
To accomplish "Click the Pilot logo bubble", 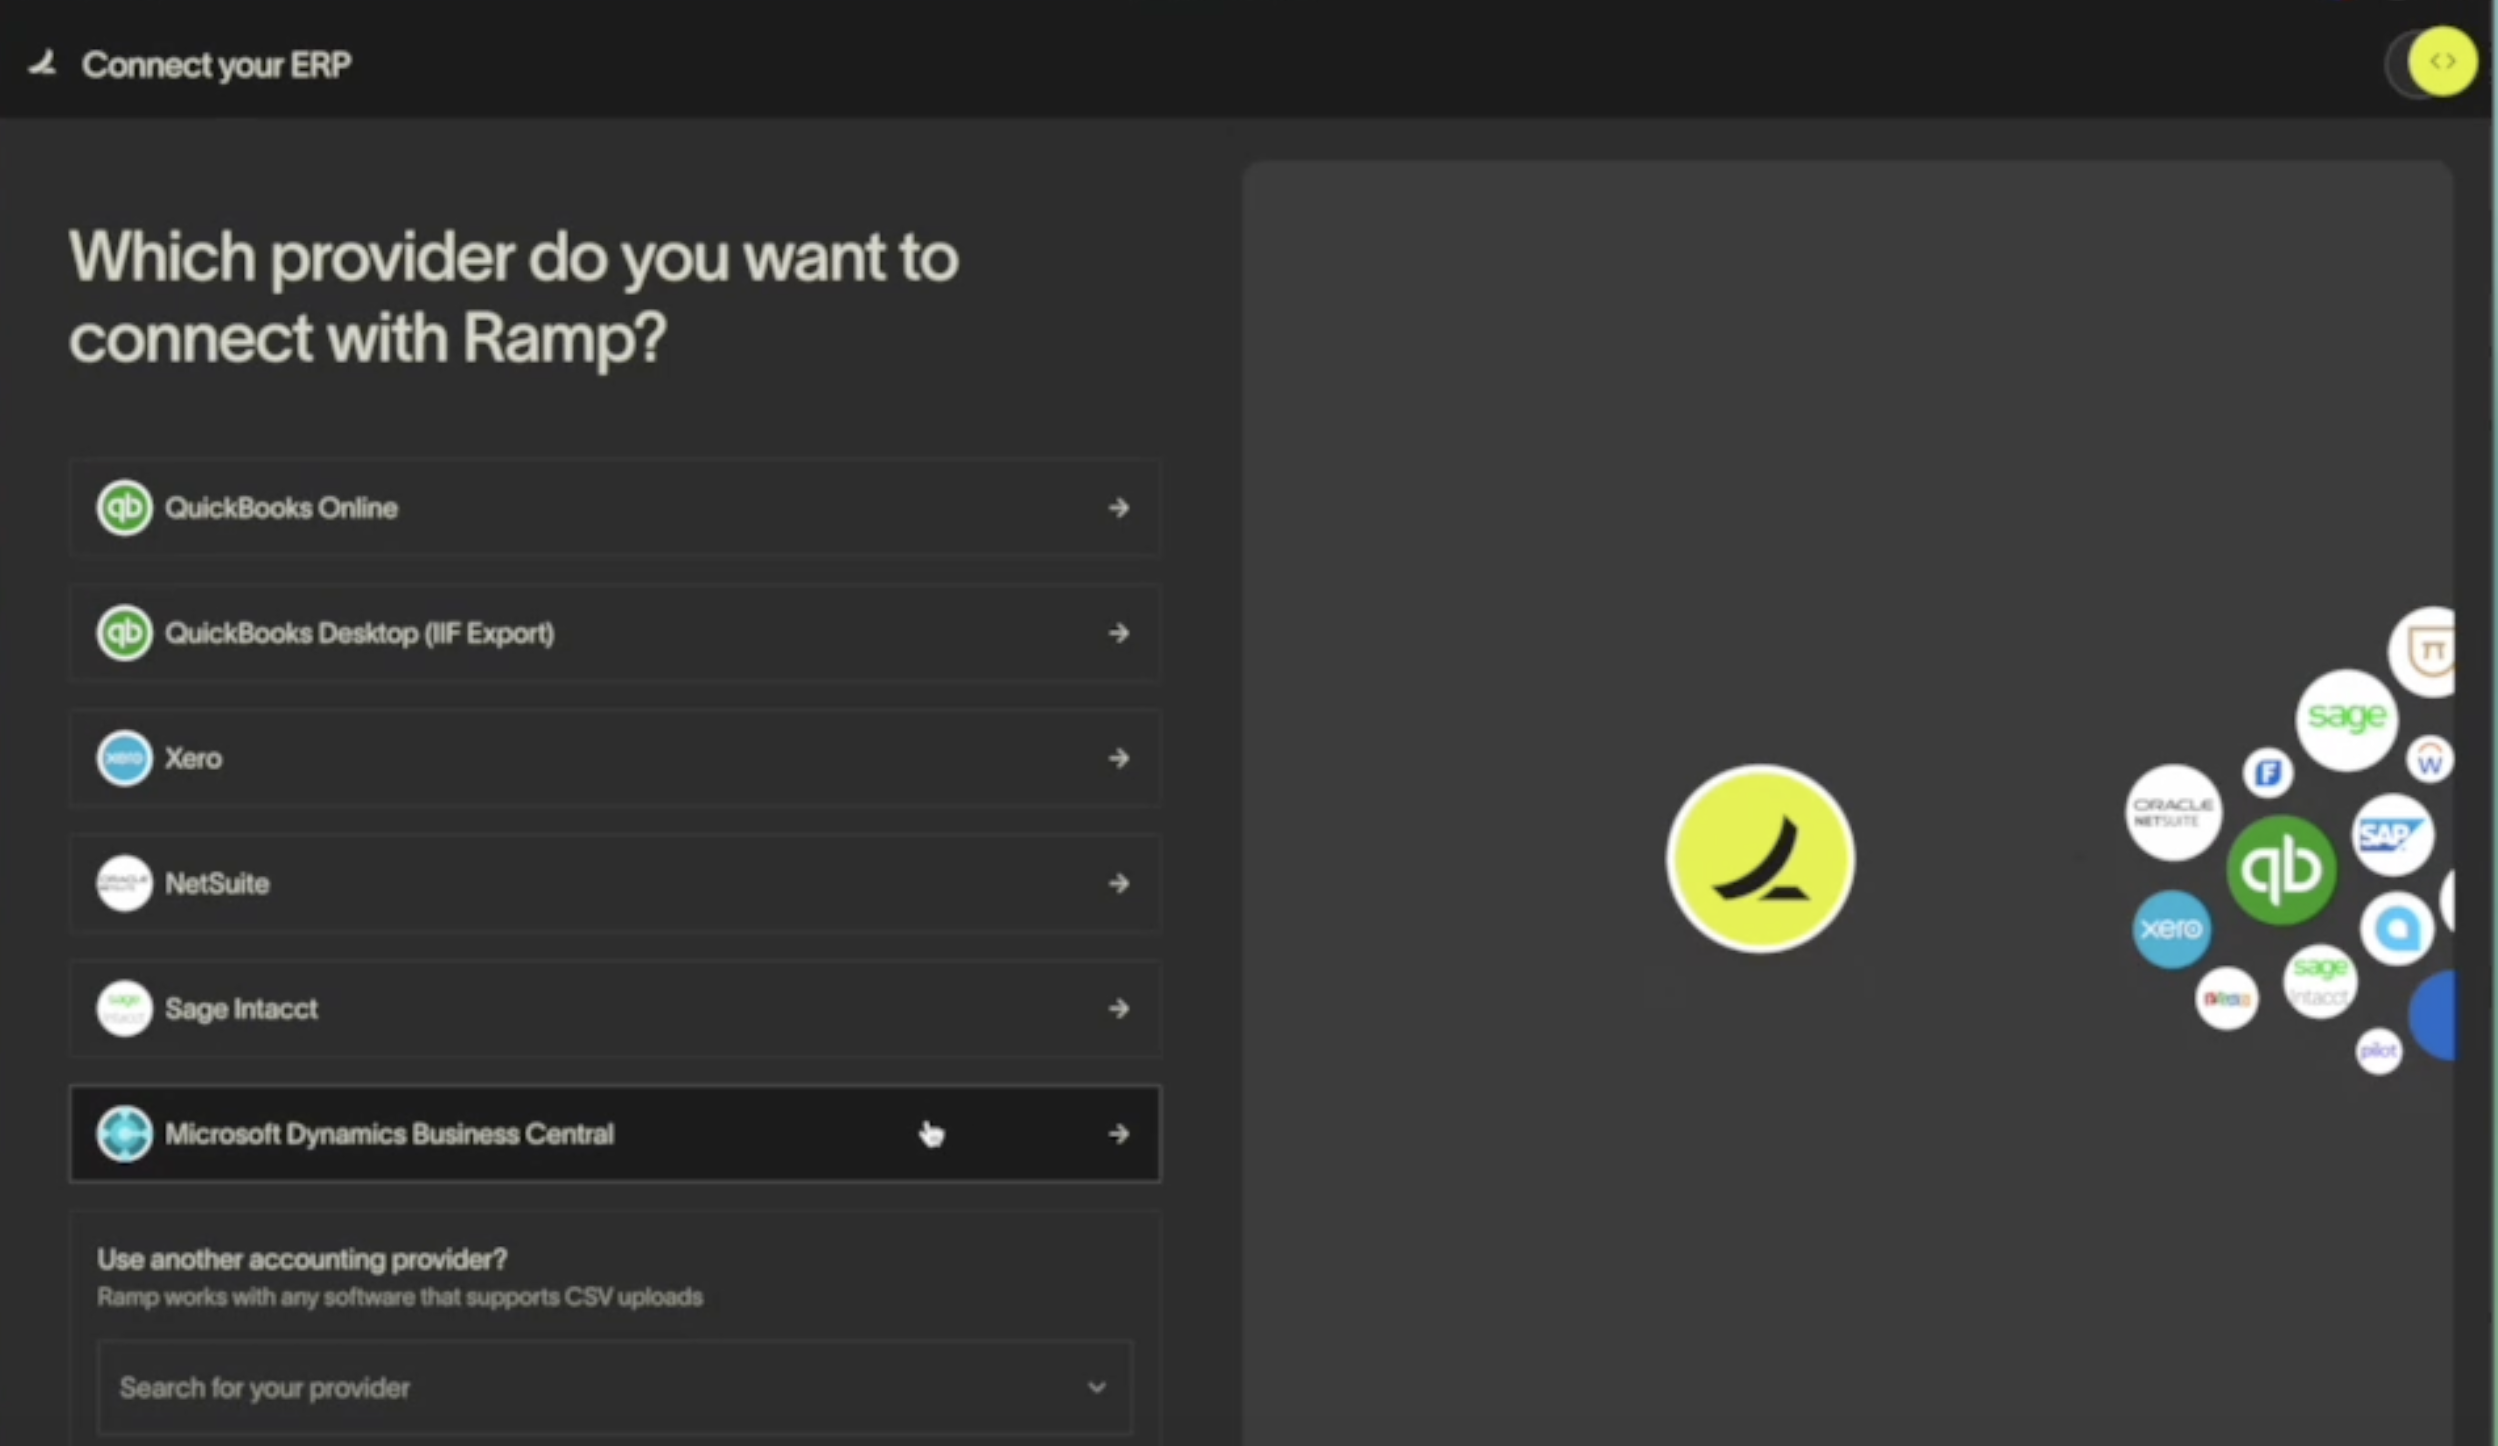I will pos(2378,1051).
